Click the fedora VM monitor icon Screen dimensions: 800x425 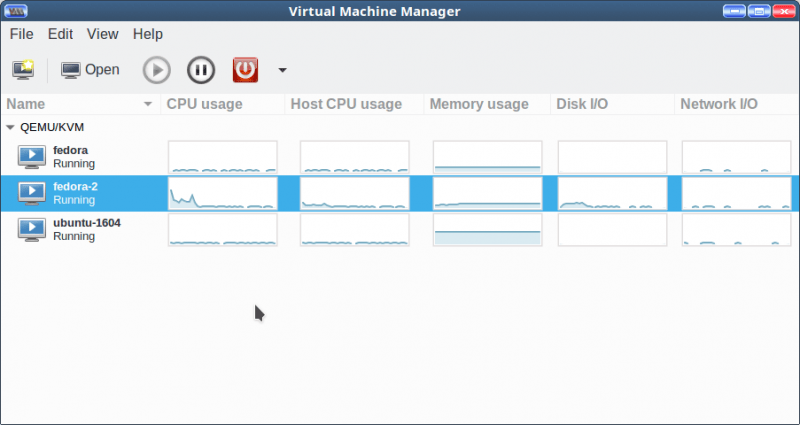pyautogui.click(x=32, y=157)
